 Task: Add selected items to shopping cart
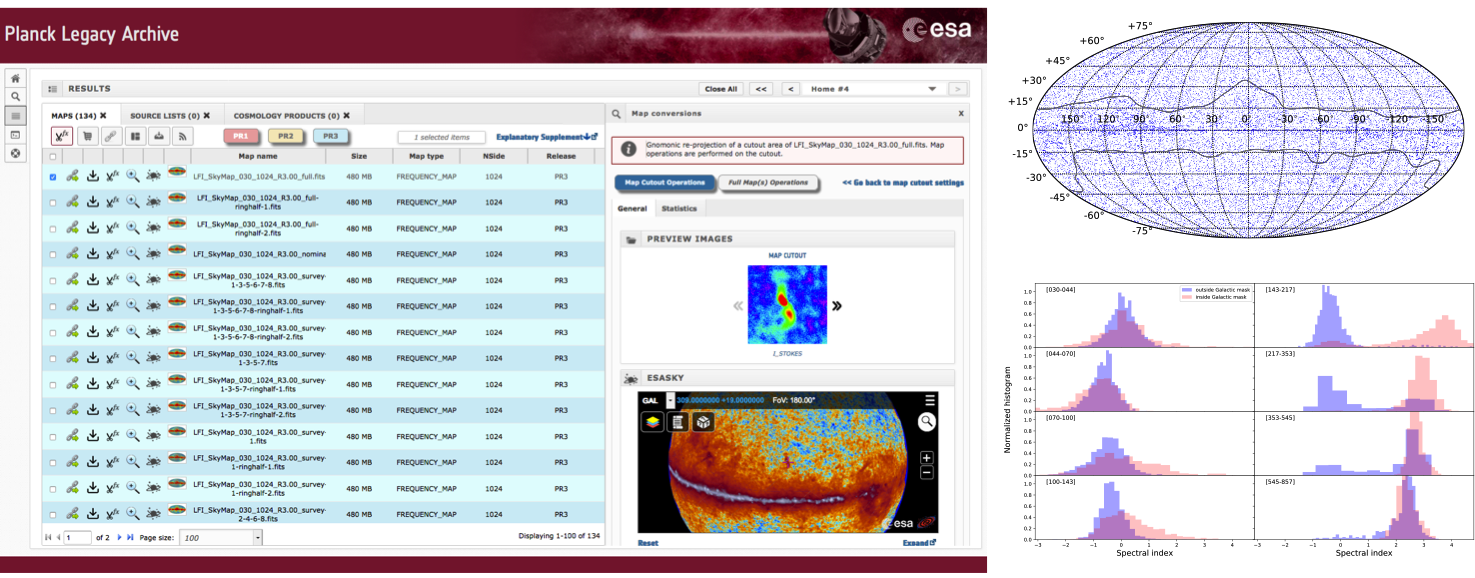pyautogui.click(x=88, y=136)
